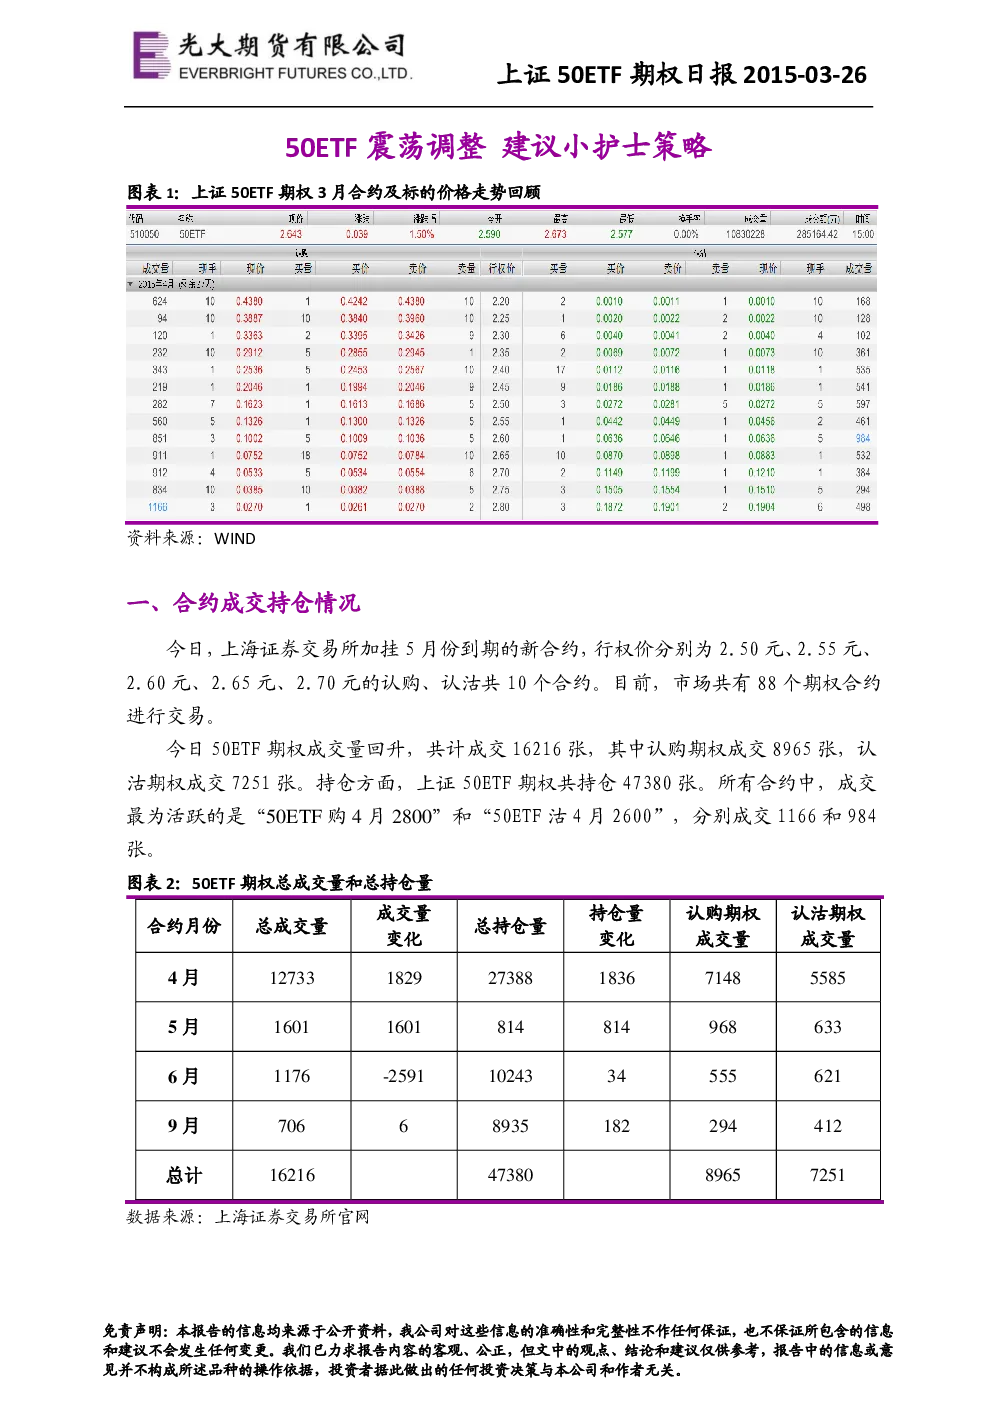Click the June call volume 555

coord(723,1076)
